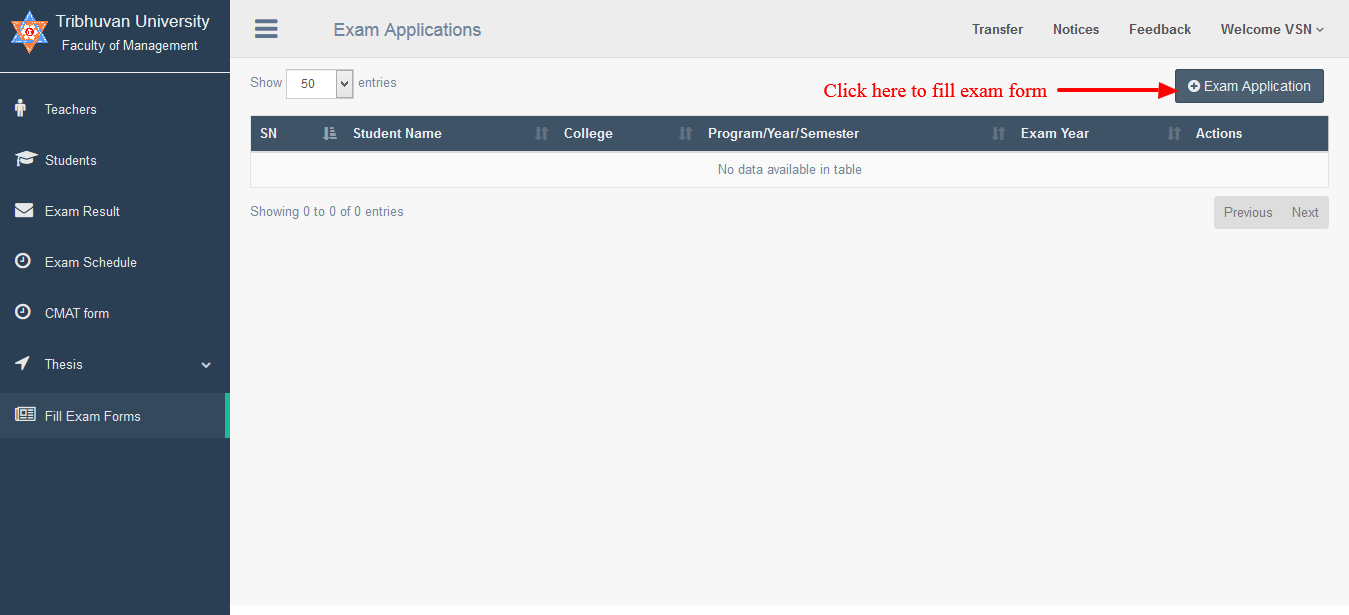This screenshot has height=615, width=1349.
Task: Click the CMAT form clock icon
Action: coord(23,312)
